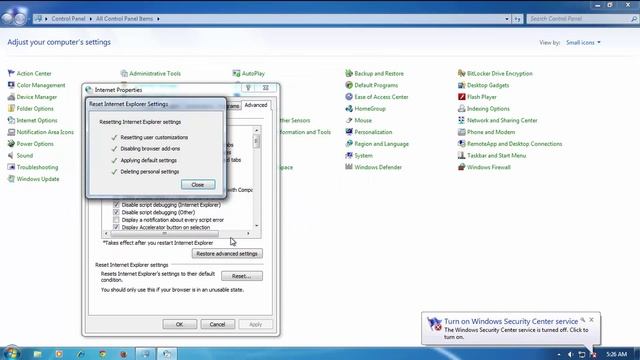
Task: Open Windows Start menu orb
Action: pyautogui.click(x=11, y=353)
